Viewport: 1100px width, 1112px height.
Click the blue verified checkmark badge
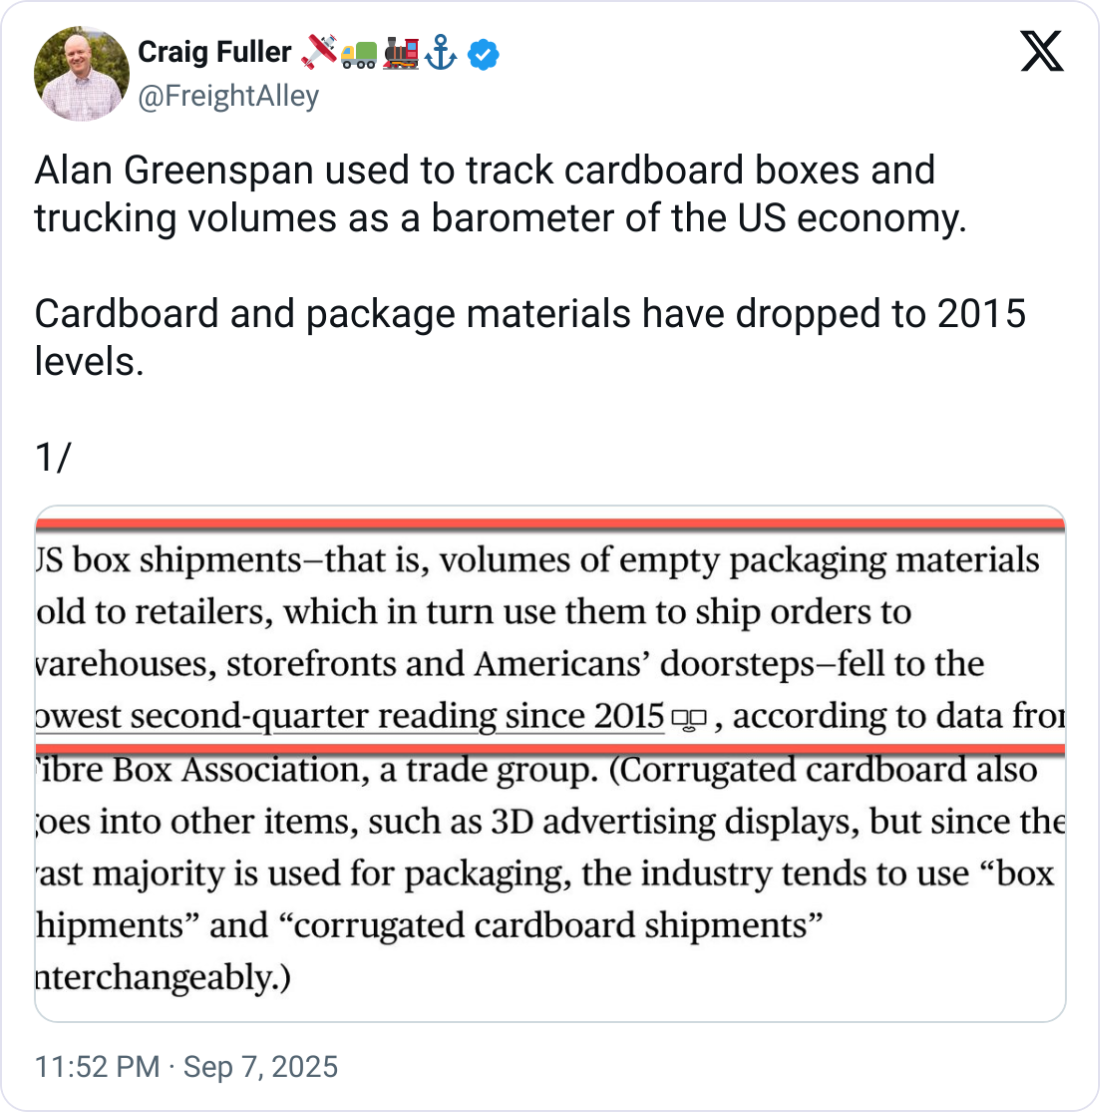pyautogui.click(x=483, y=53)
